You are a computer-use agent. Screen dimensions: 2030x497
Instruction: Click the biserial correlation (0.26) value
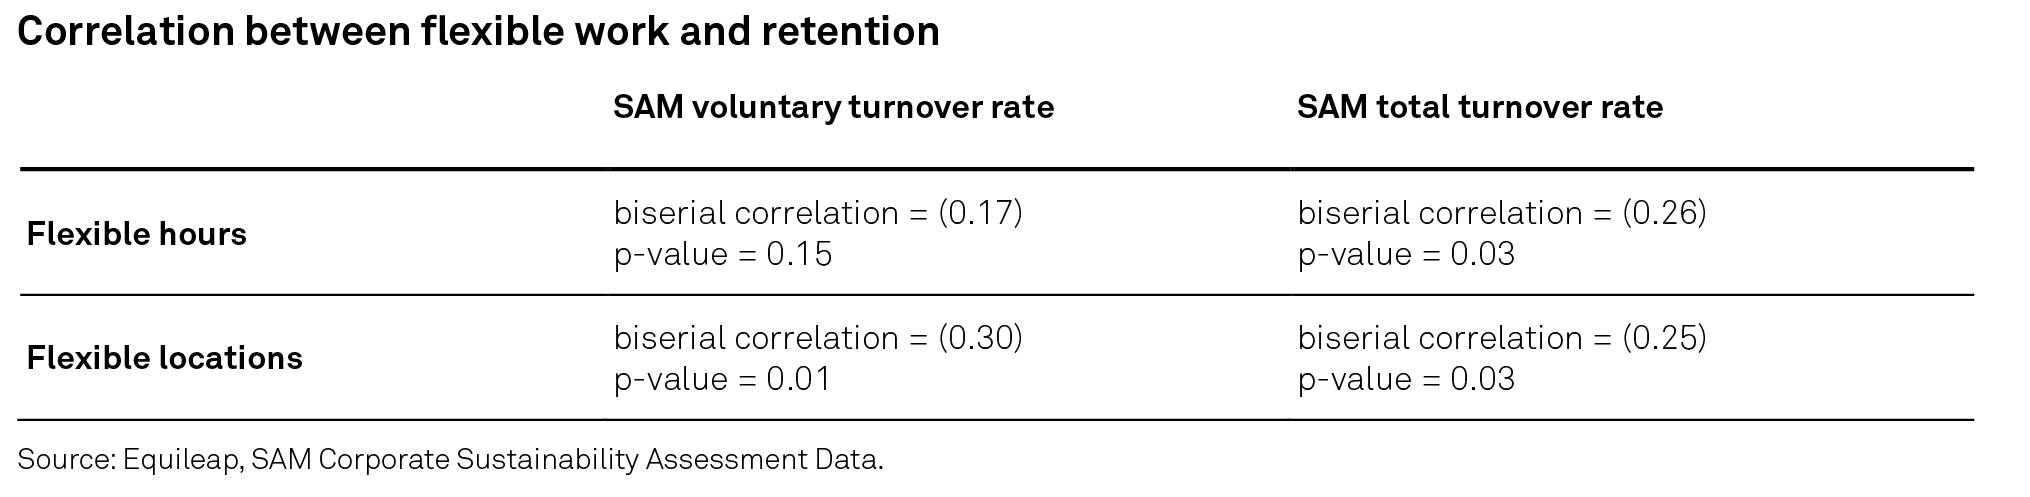click(x=1501, y=213)
